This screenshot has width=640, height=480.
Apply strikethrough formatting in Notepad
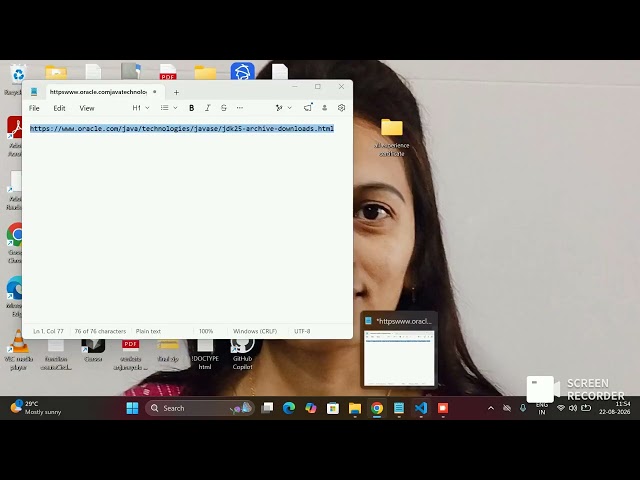click(x=224, y=108)
